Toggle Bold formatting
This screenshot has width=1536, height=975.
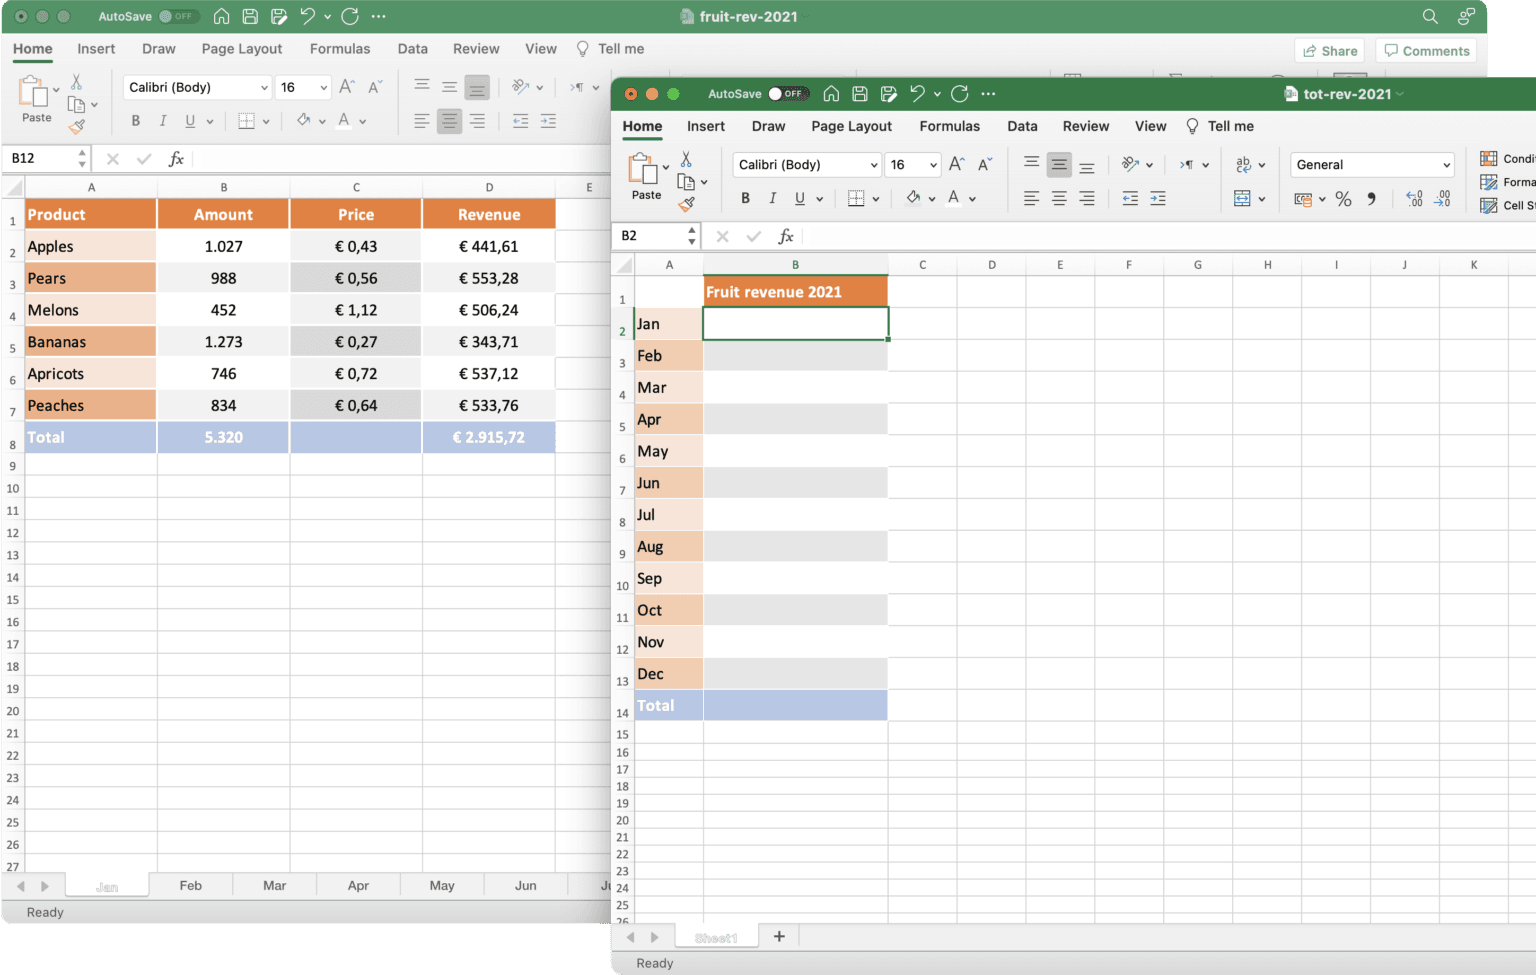(x=745, y=198)
